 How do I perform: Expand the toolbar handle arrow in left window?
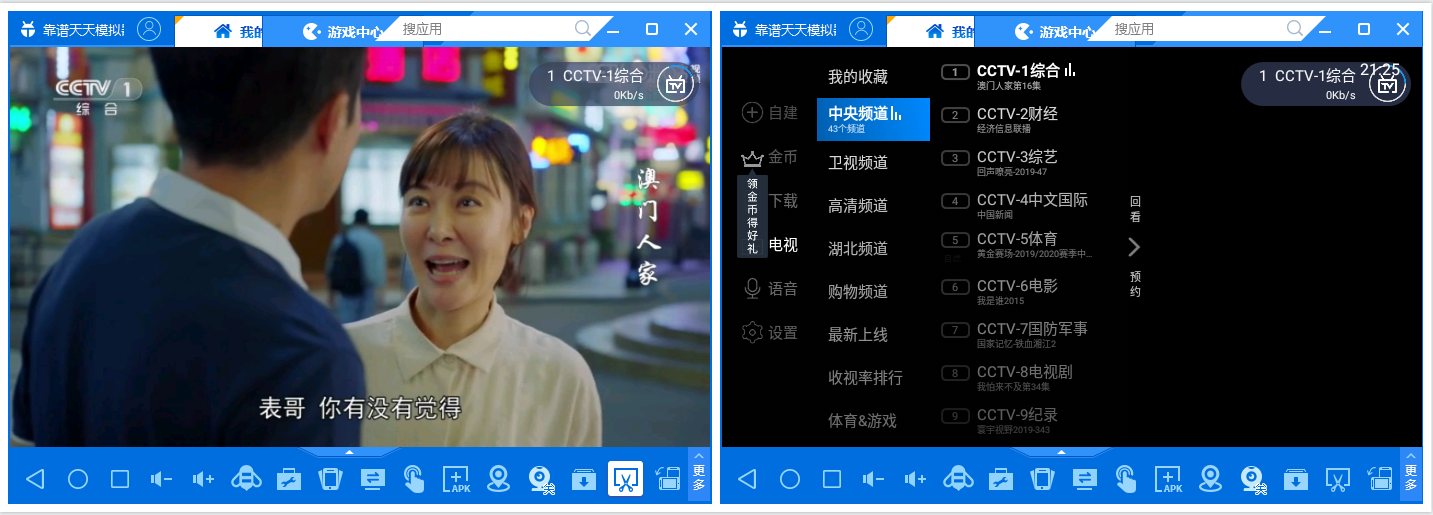click(349, 452)
